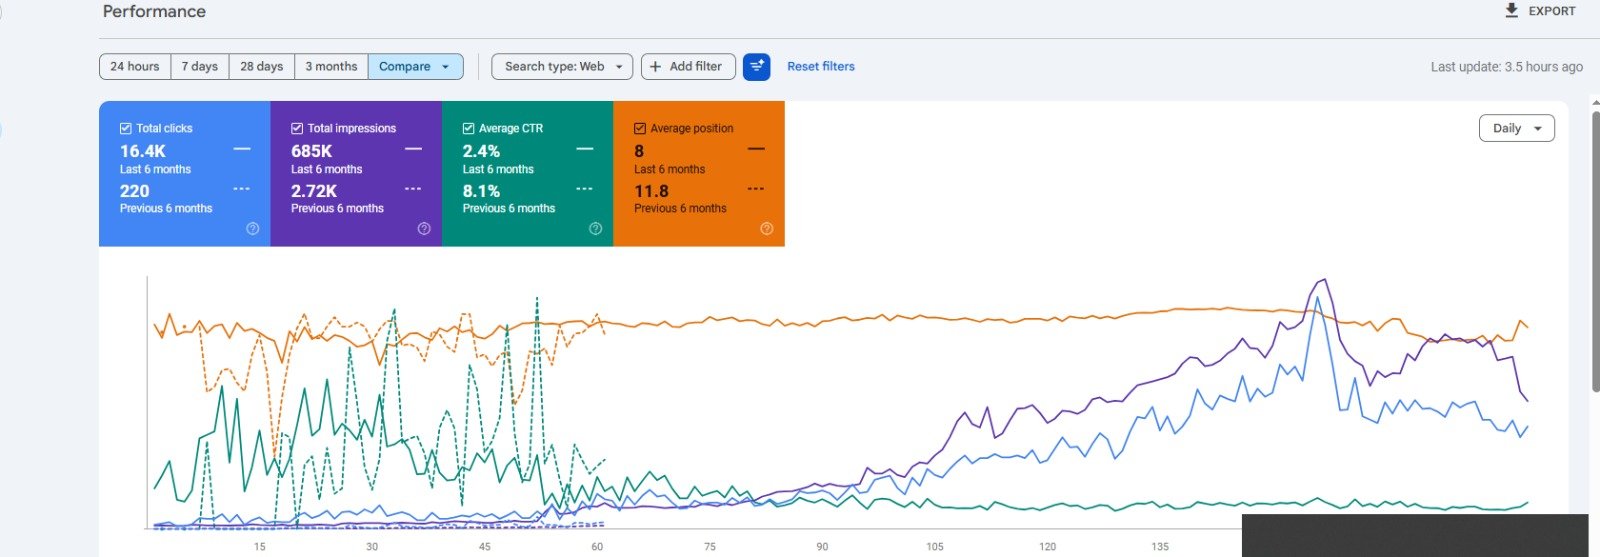Click the EXPORT download icon
1600x557 pixels.
[x=1512, y=10]
